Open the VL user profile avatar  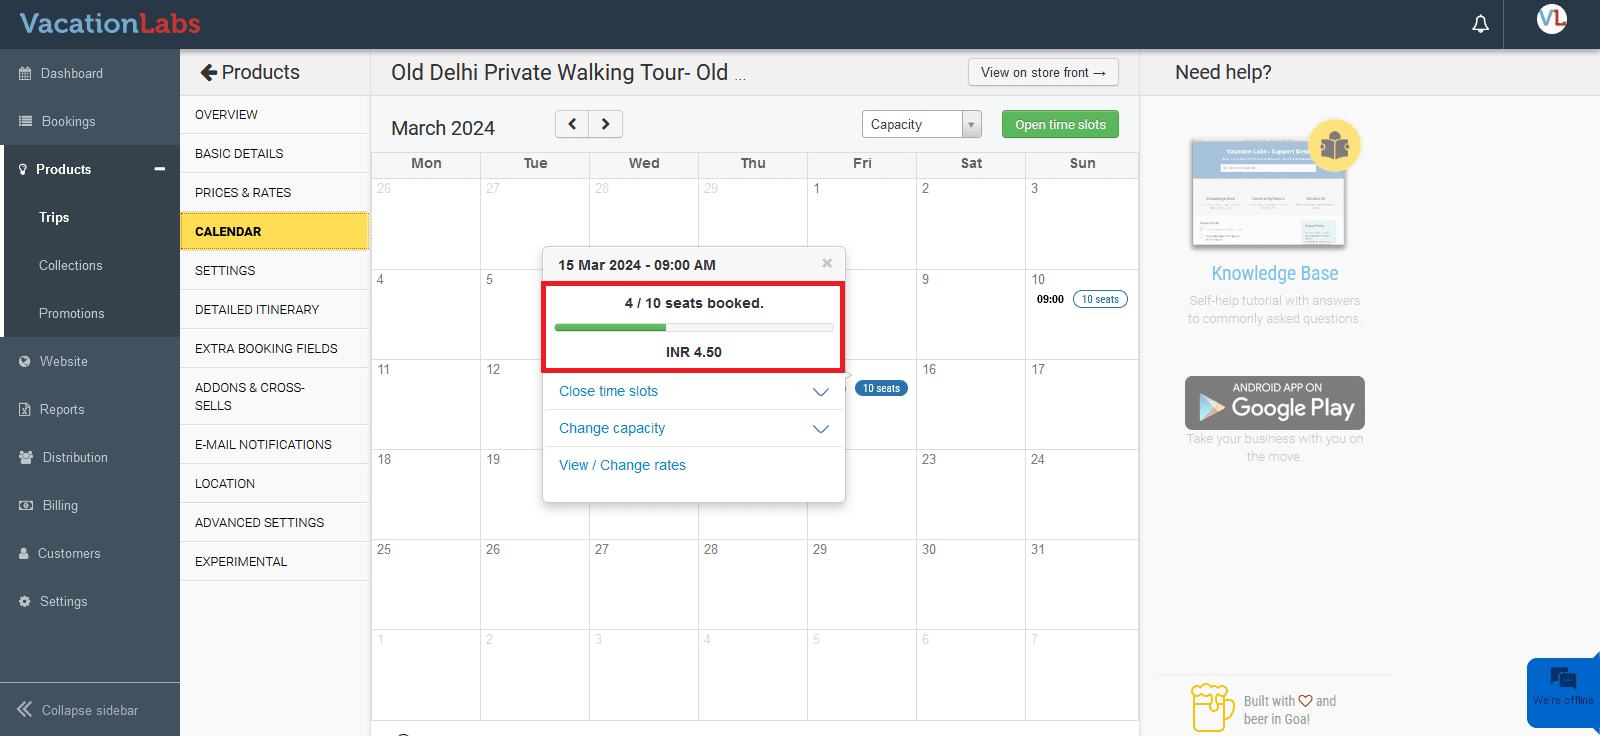(x=1552, y=19)
